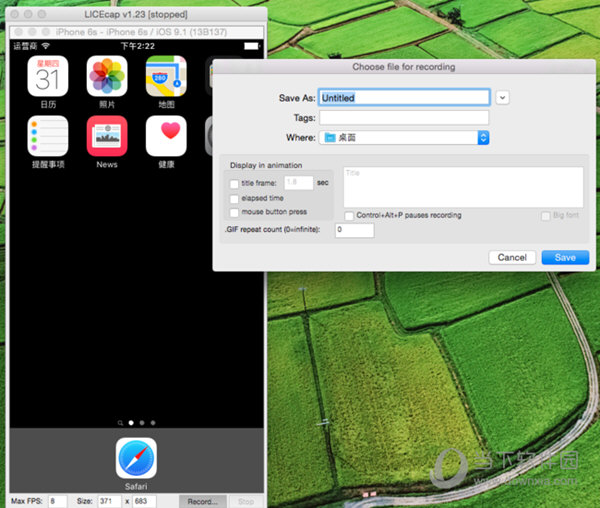Enable the mouse button press checkbox
The image size is (600, 508).
coord(234,212)
